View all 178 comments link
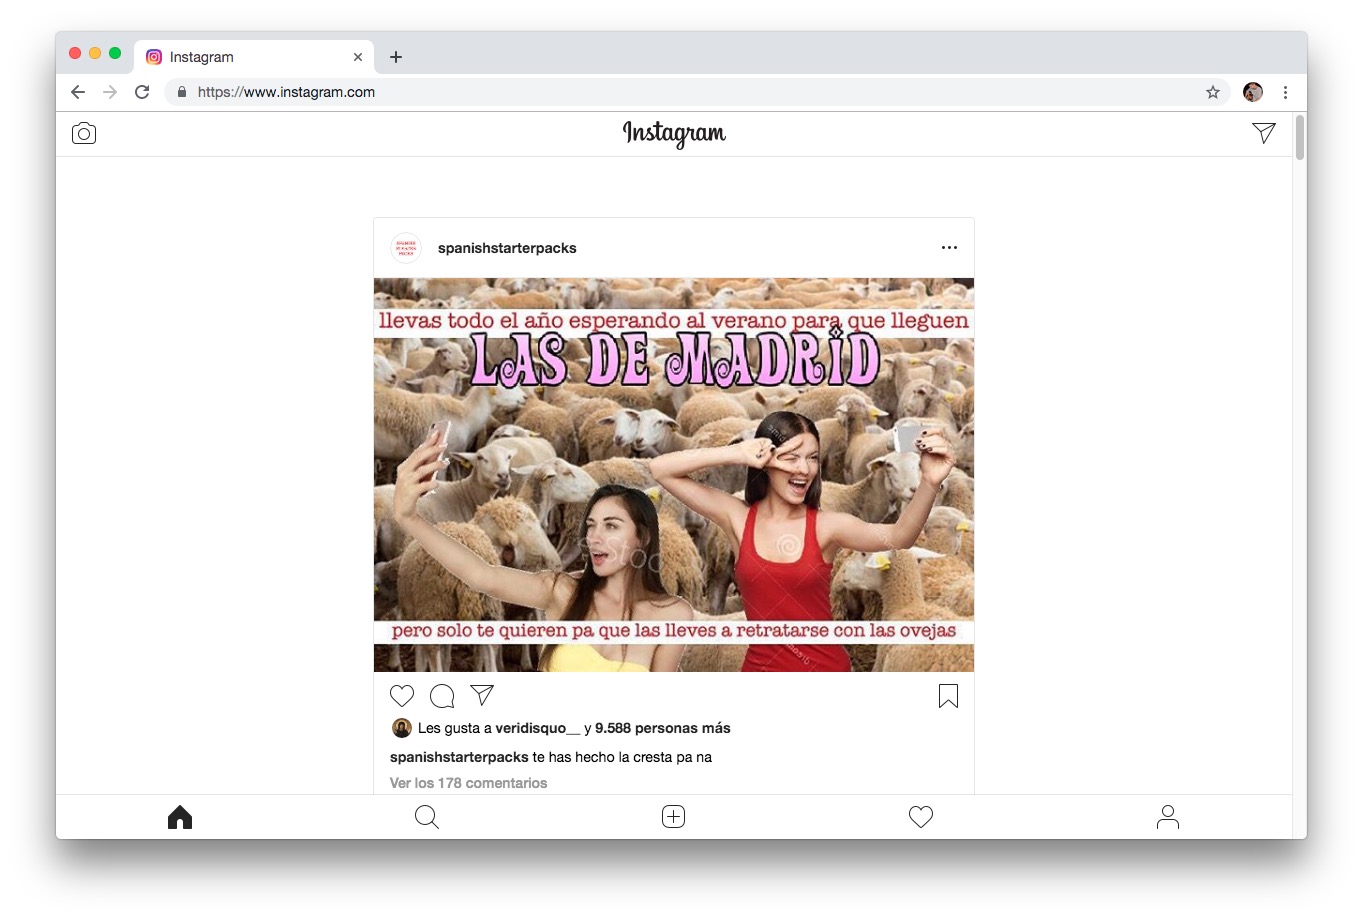 pyautogui.click(x=468, y=783)
